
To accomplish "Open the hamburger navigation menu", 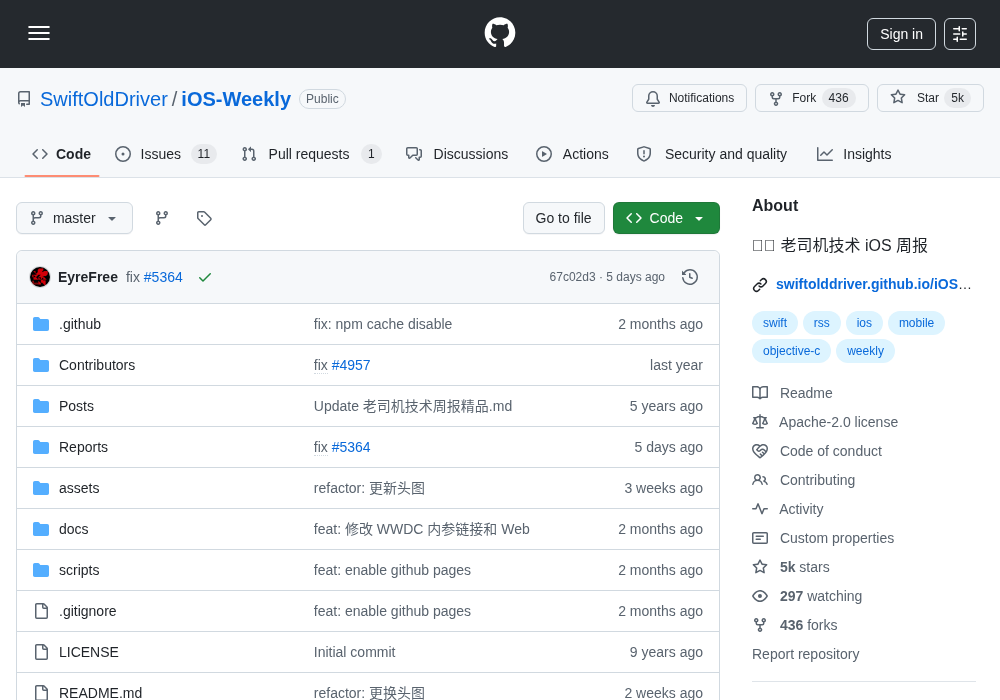I will (39, 33).
